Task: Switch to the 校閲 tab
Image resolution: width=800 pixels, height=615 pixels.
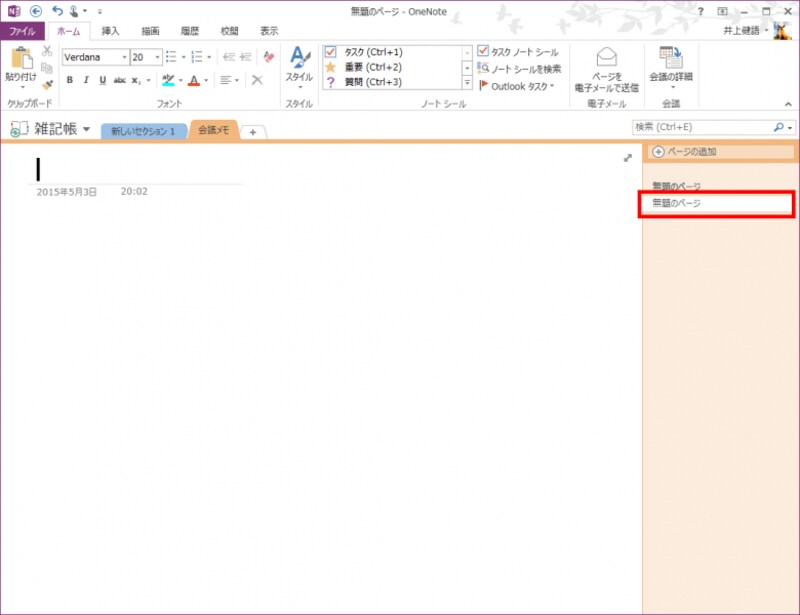Action: pos(230,31)
